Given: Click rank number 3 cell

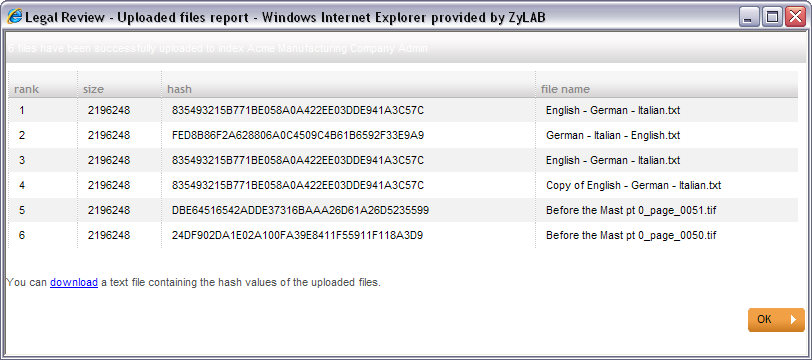Looking at the screenshot, I should coord(22,161).
